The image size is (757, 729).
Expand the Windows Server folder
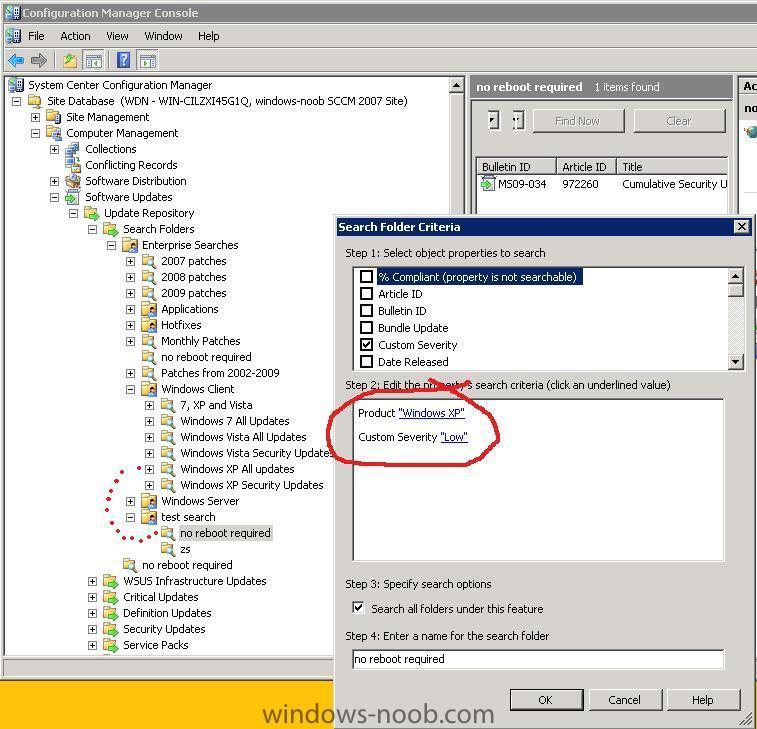tap(130, 501)
